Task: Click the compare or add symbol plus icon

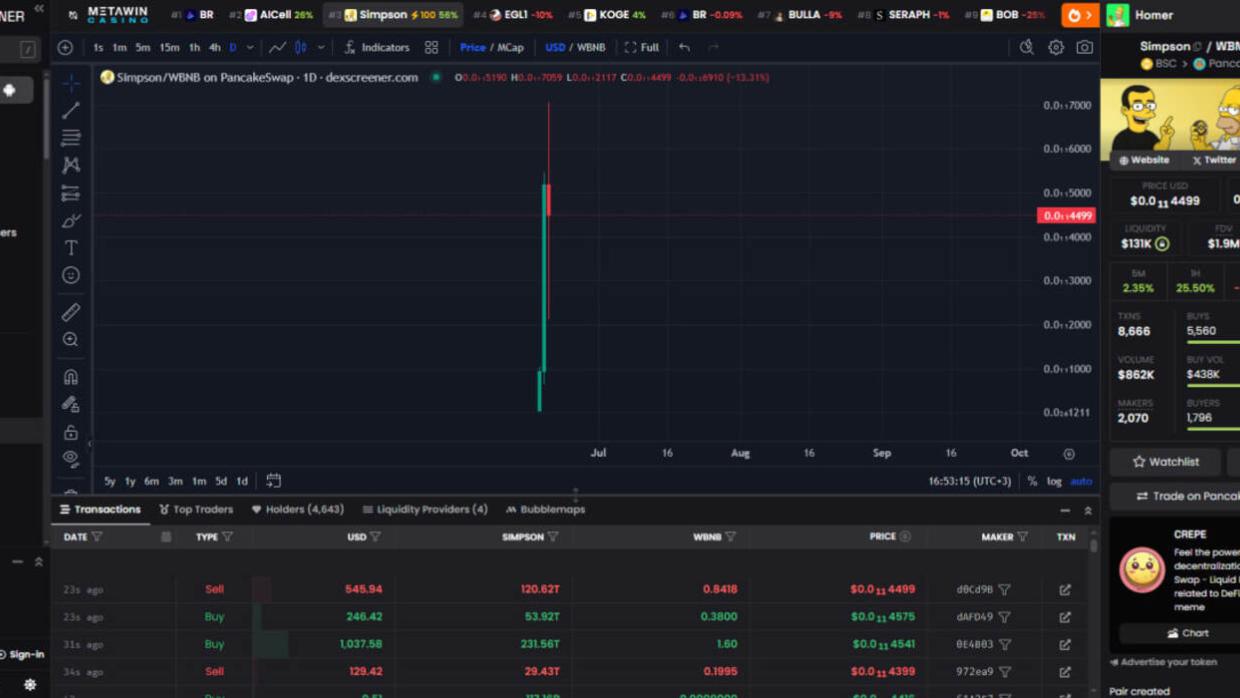Action: click(65, 47)
